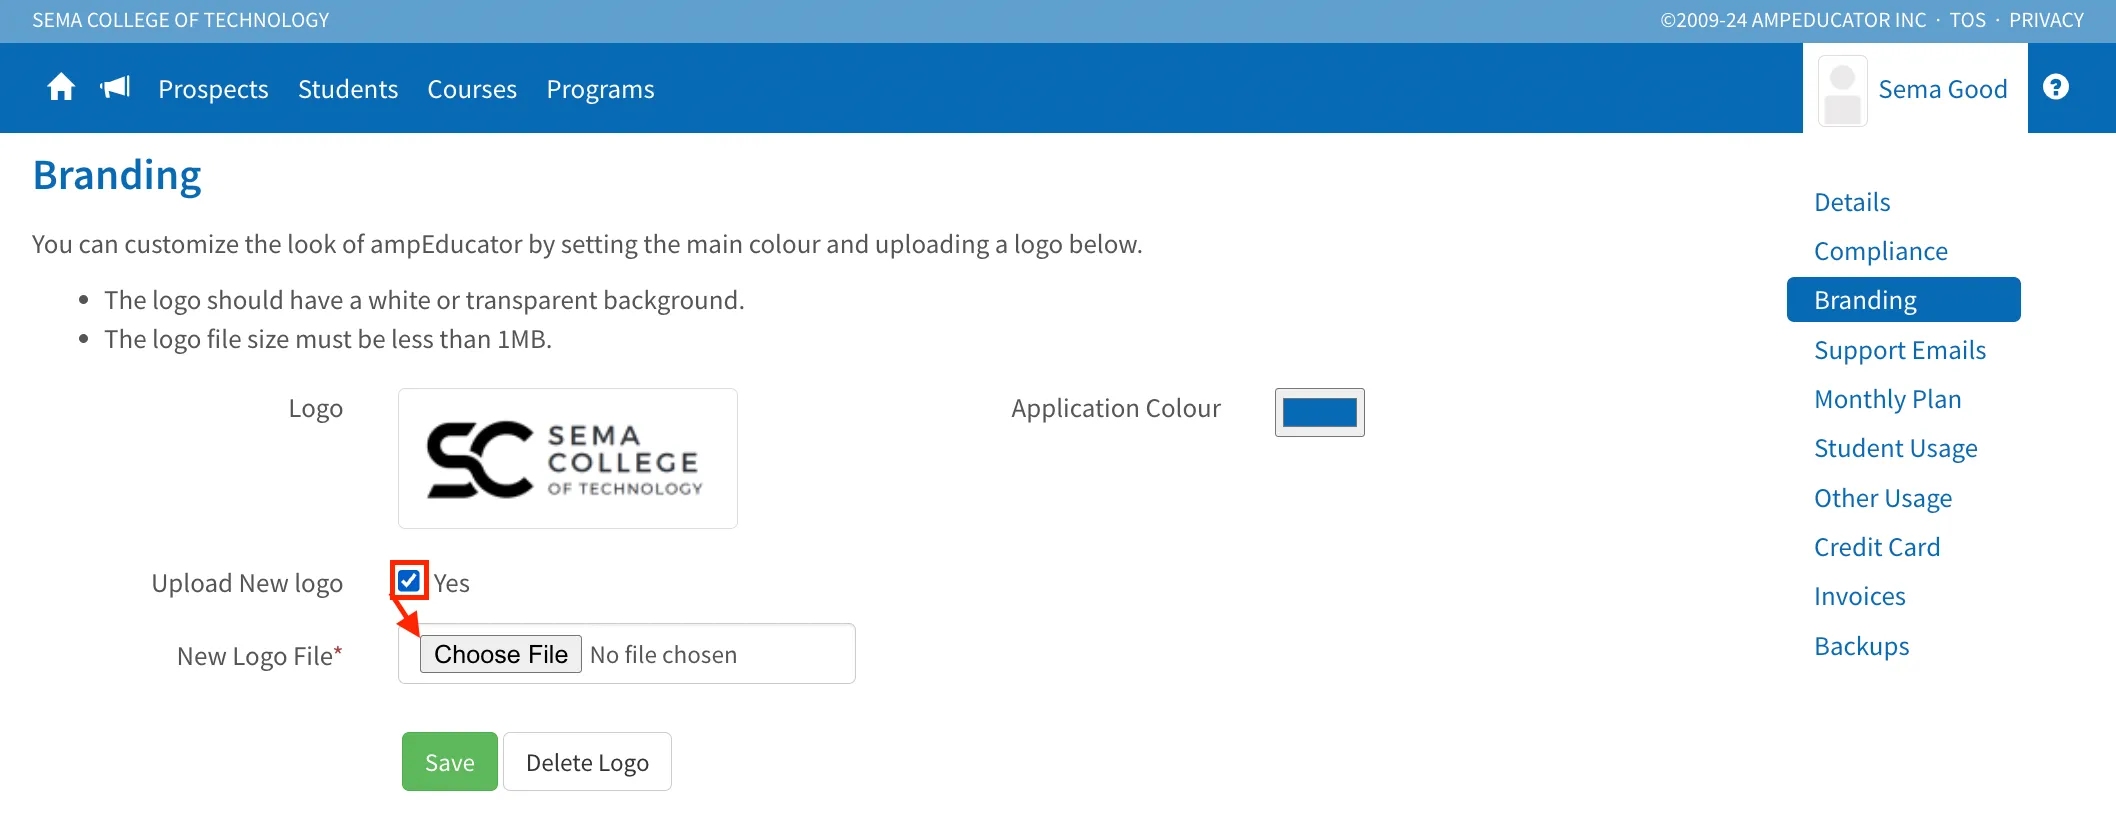Open the Other Usage link
Screen dimensions: 2116x820
(1883, 498)
